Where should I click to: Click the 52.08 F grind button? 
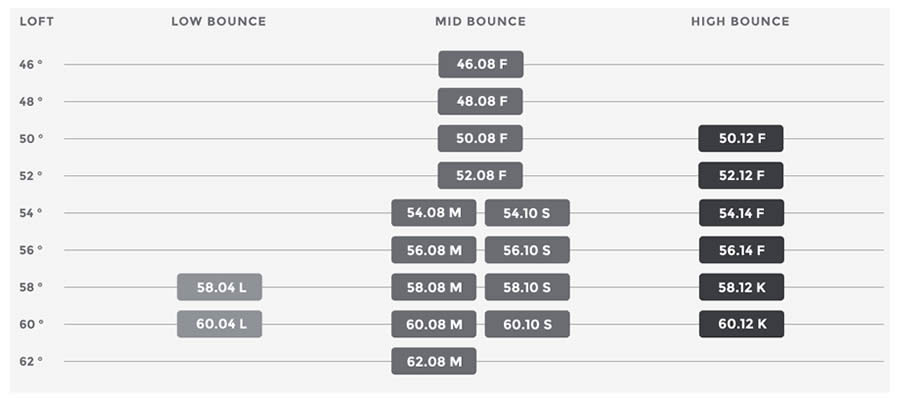coord(480,176)
